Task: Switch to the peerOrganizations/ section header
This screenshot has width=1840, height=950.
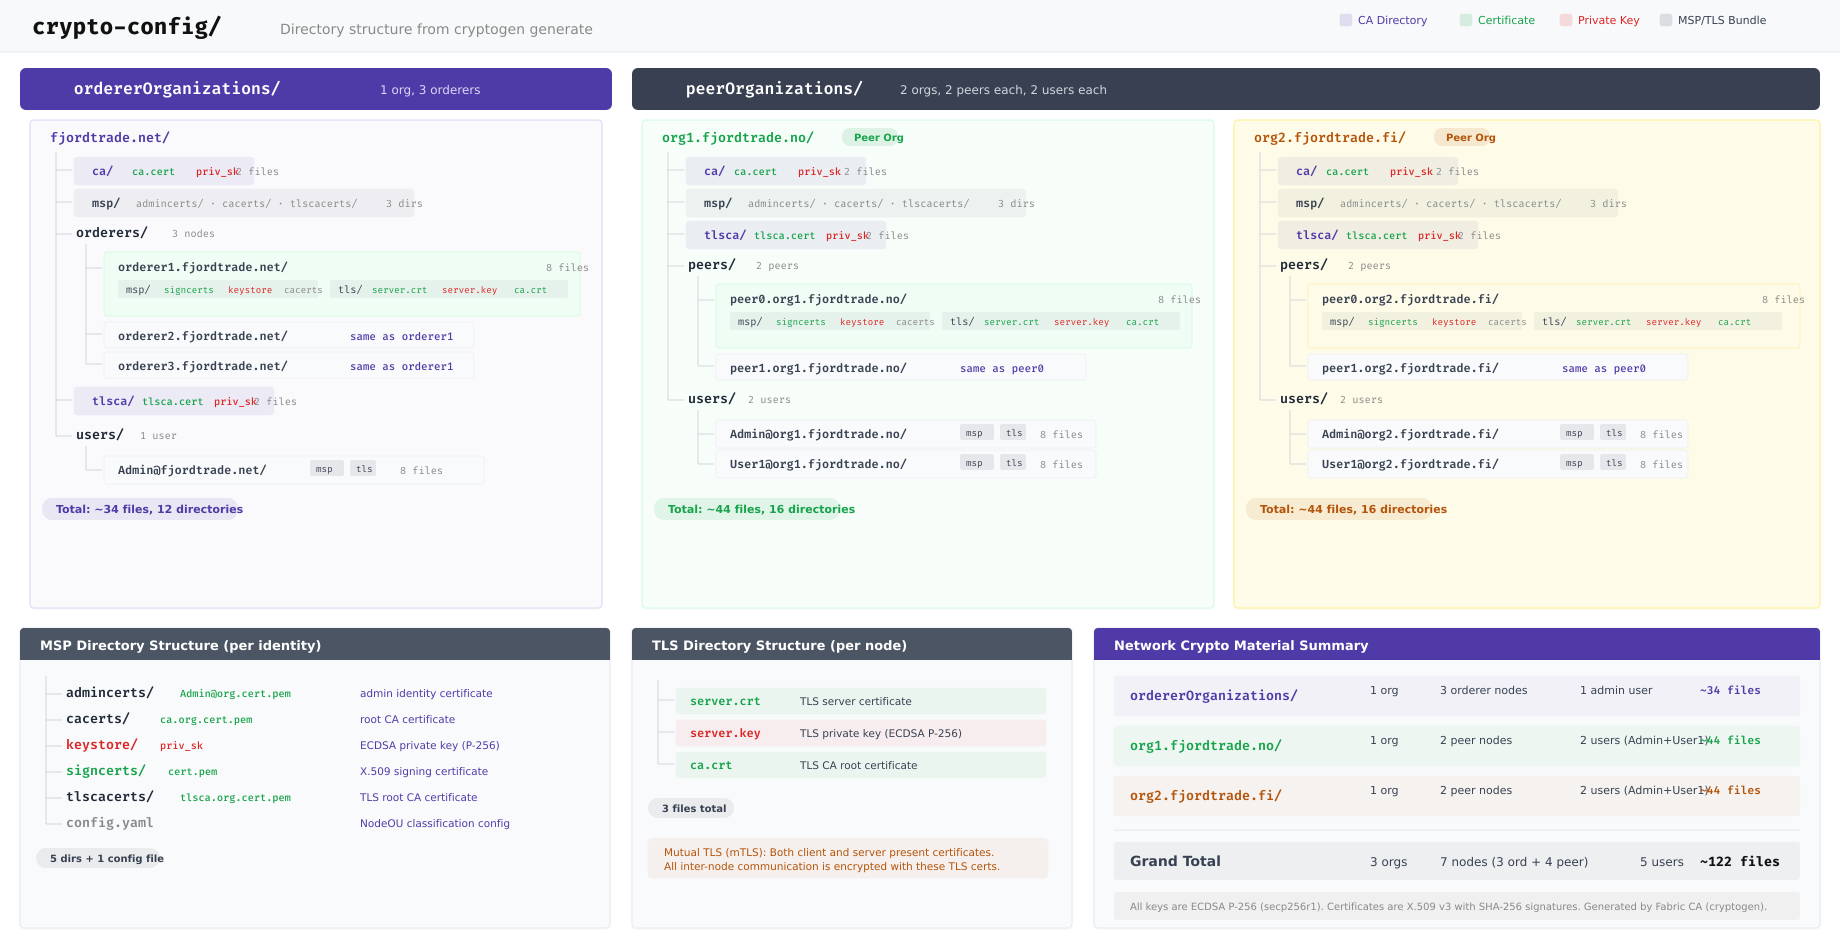Action: click(775, 88)
